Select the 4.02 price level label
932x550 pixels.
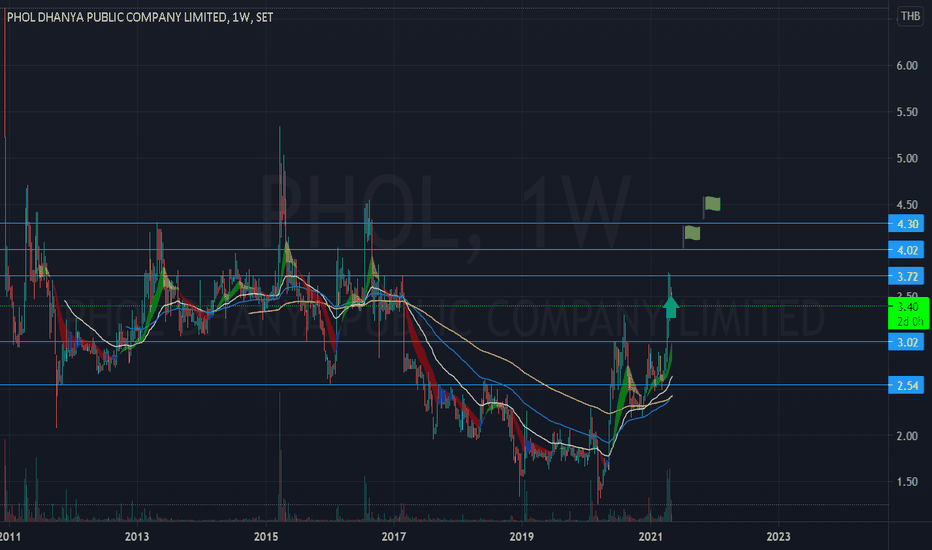(x=906, y=250)
